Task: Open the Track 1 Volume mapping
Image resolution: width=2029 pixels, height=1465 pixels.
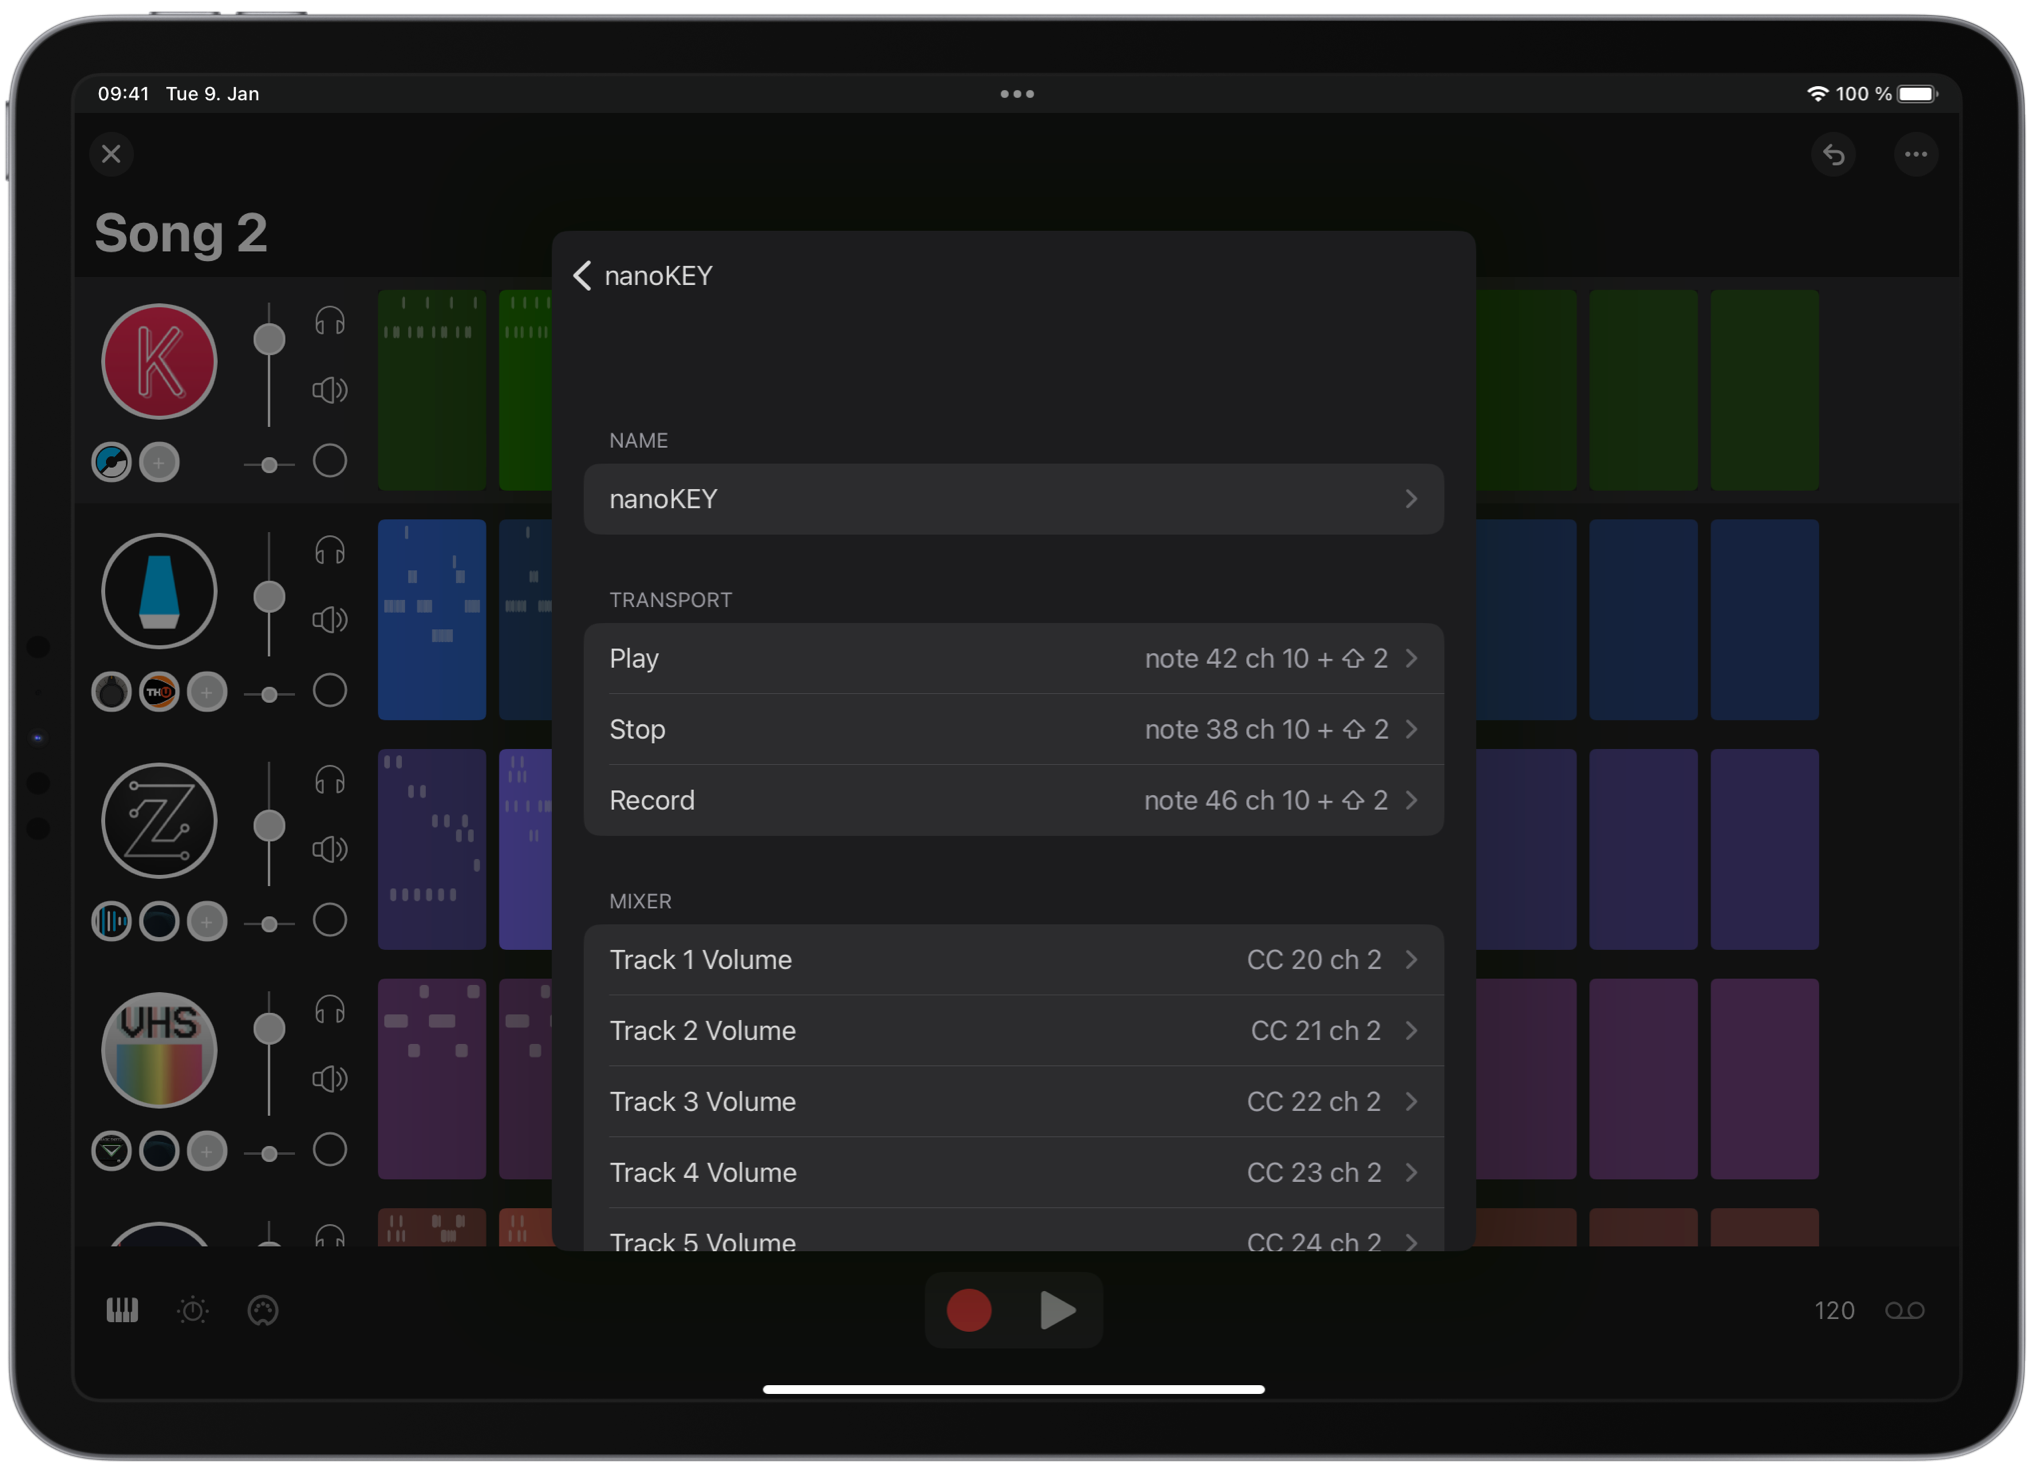Action: pos(1013,960)
